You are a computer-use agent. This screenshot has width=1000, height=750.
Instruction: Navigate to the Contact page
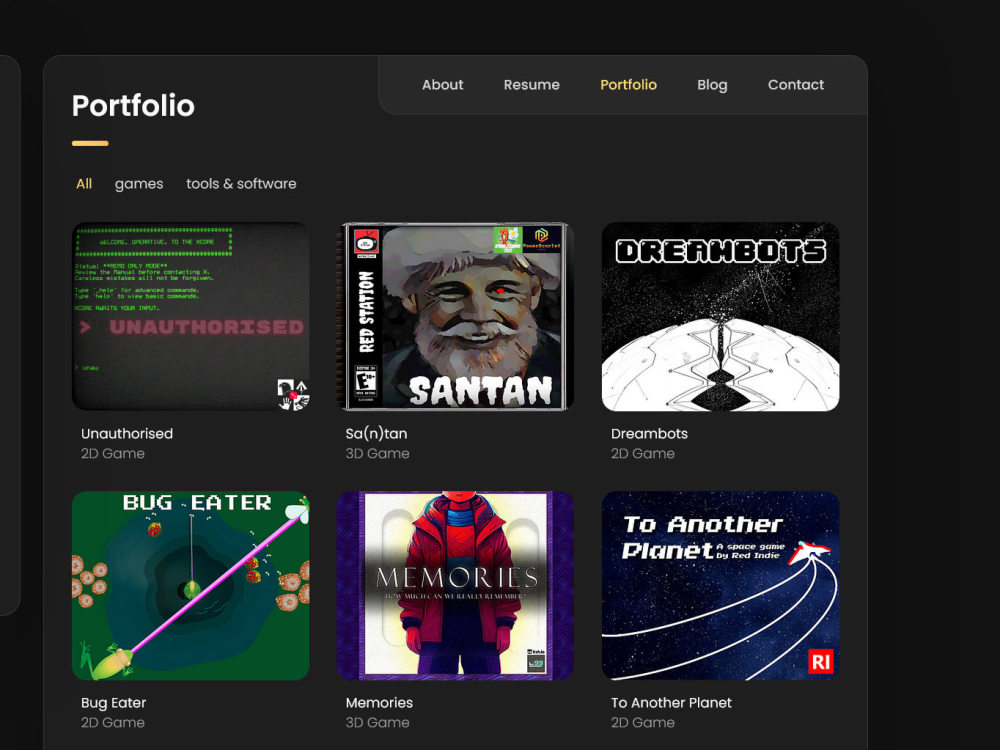[x=795, y=85]
